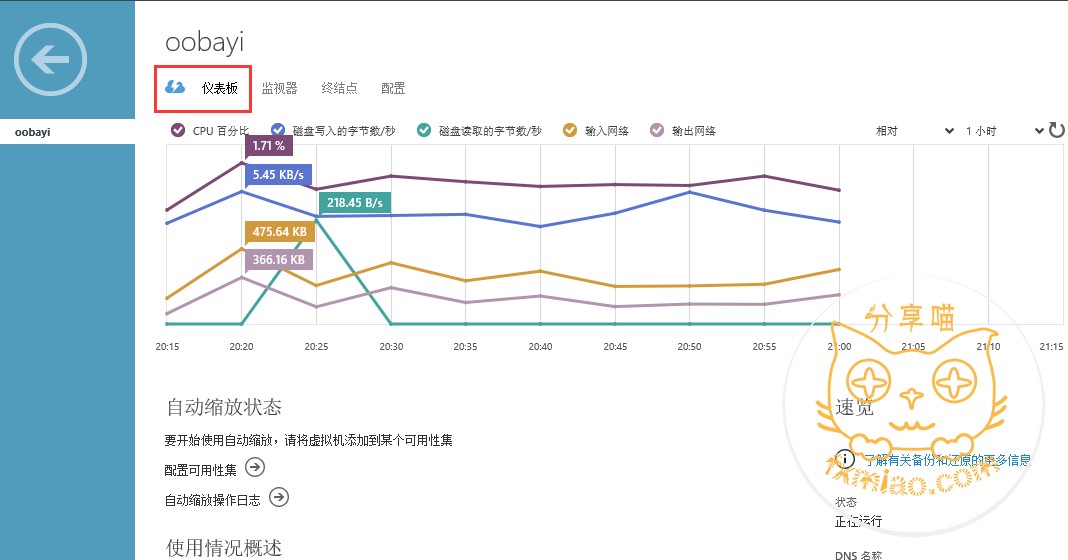This screenshot has width=1068, height=560.
Task: Select the 仪表板 tab
Action: coord(219,88)
